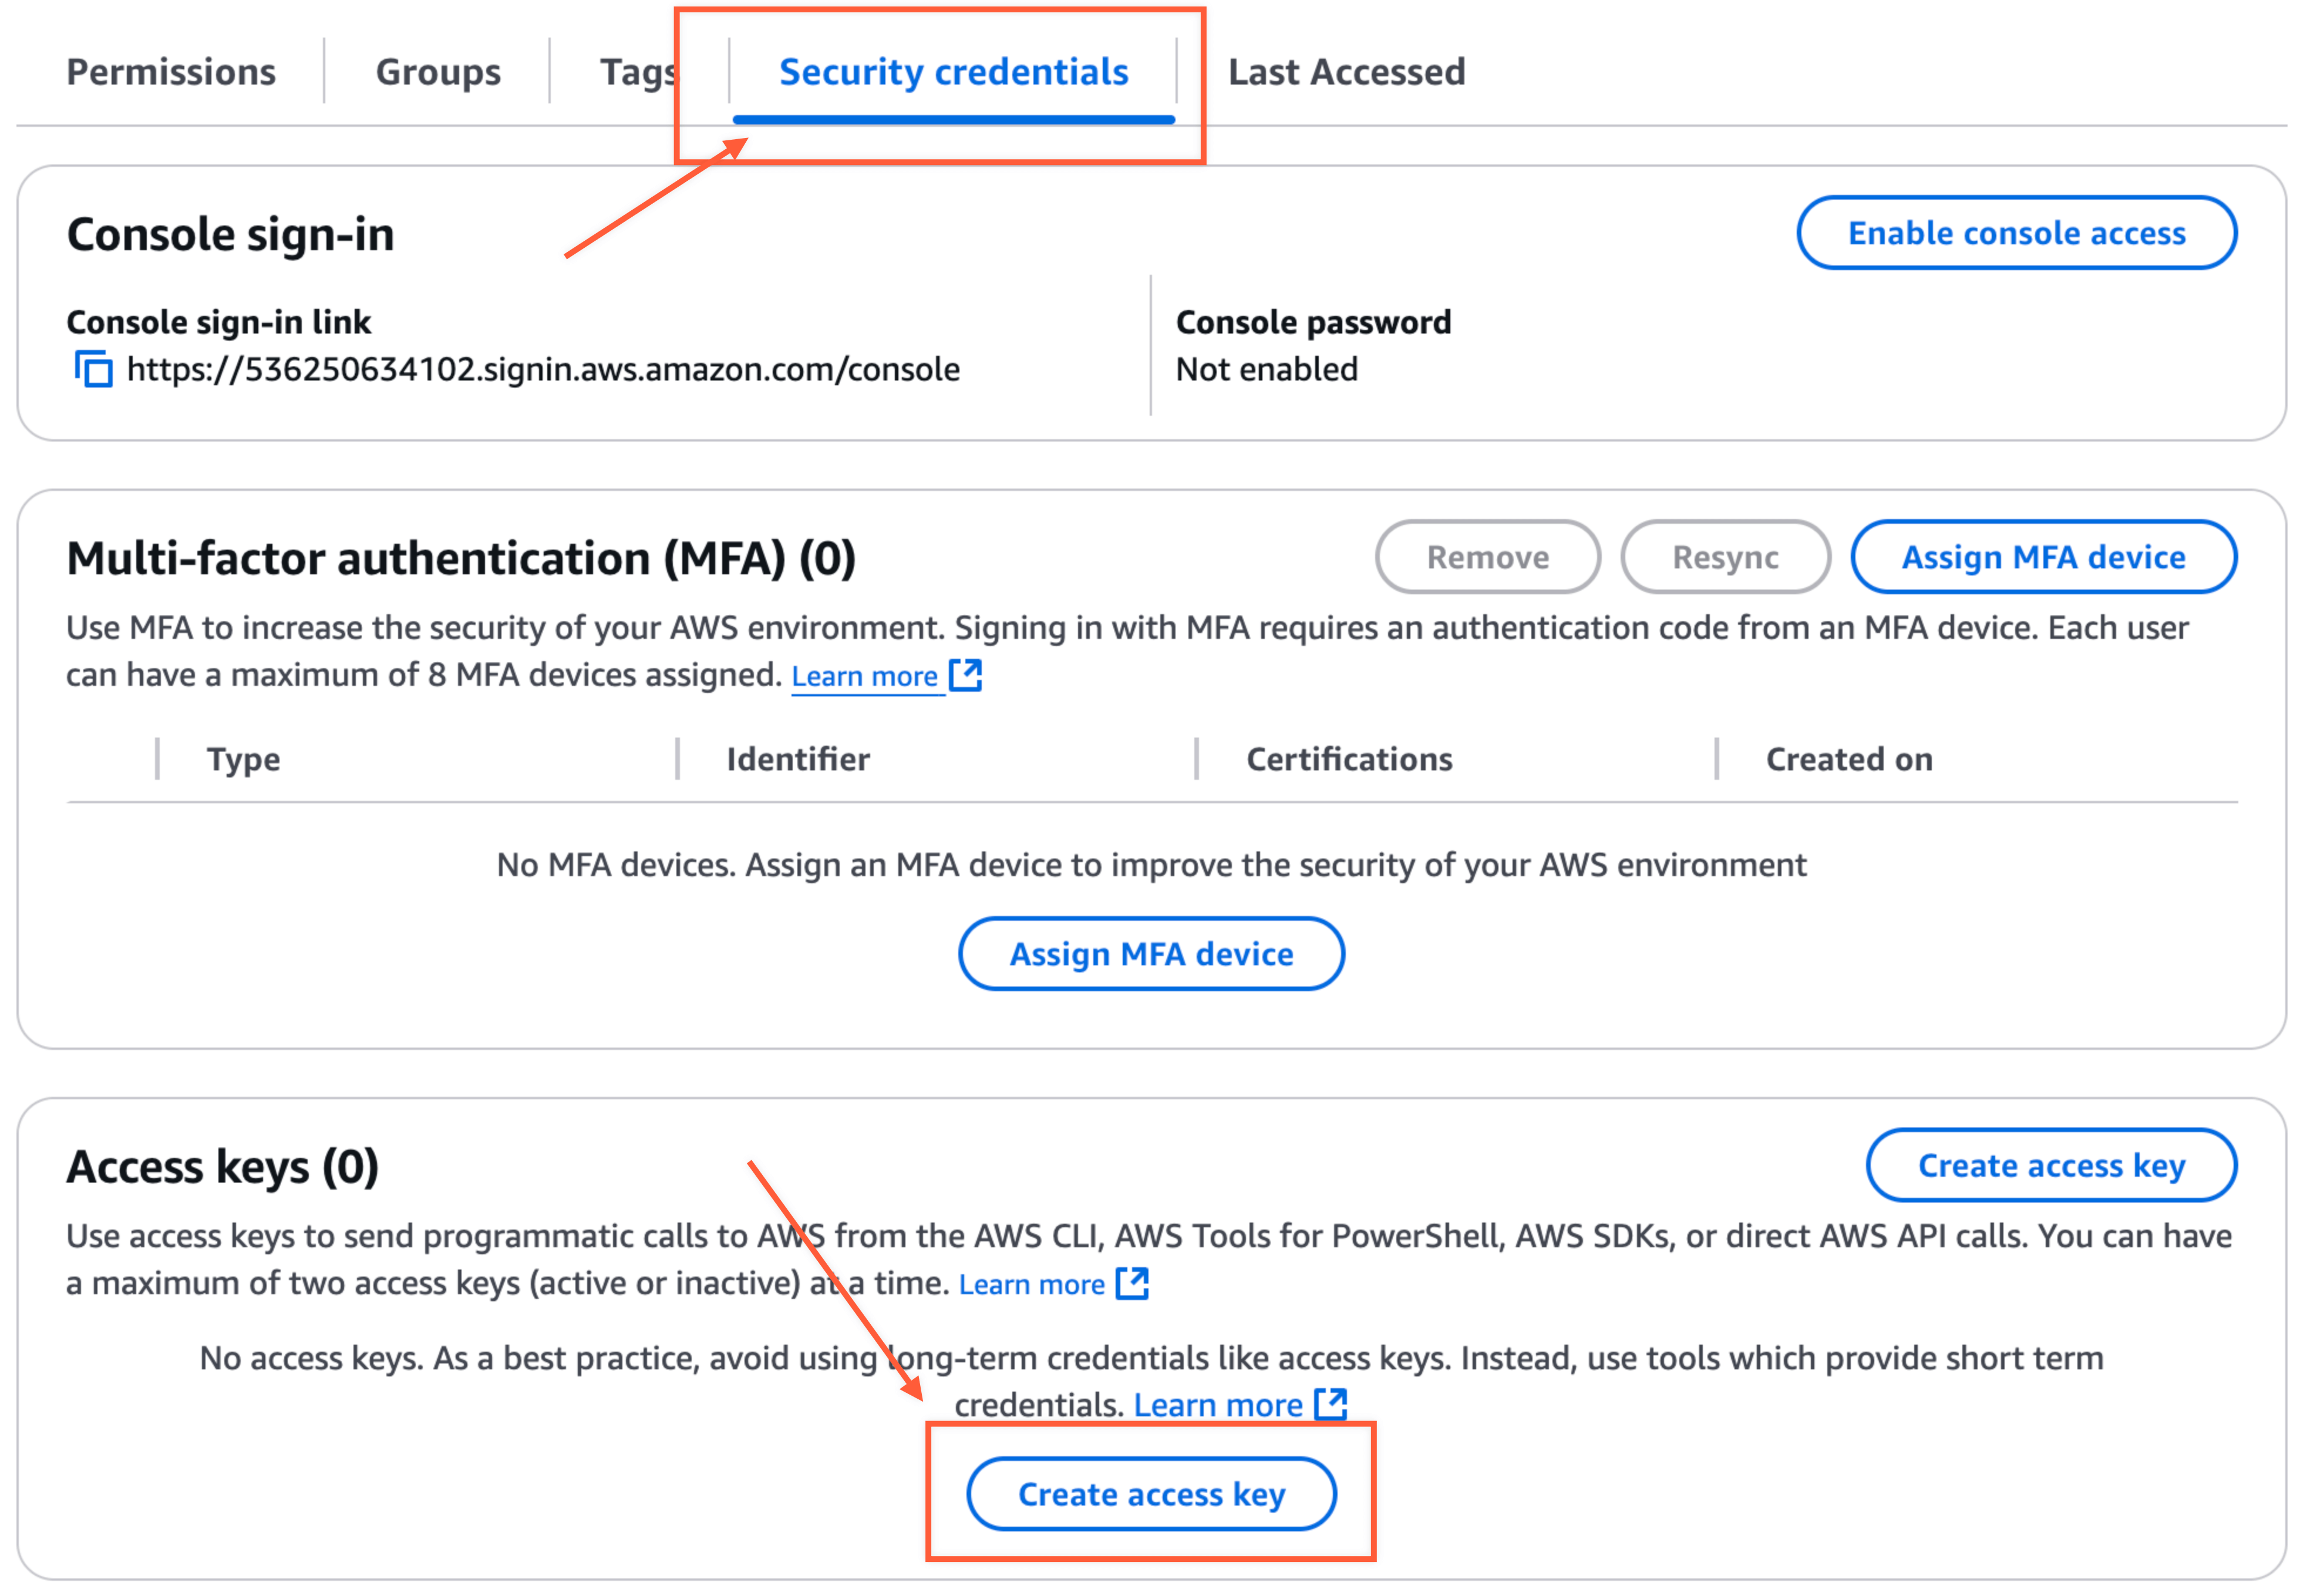Click external link icon after short term credentials Learn more
This screenshot has width=2297, height=1596.
tap(1331, 1404)
